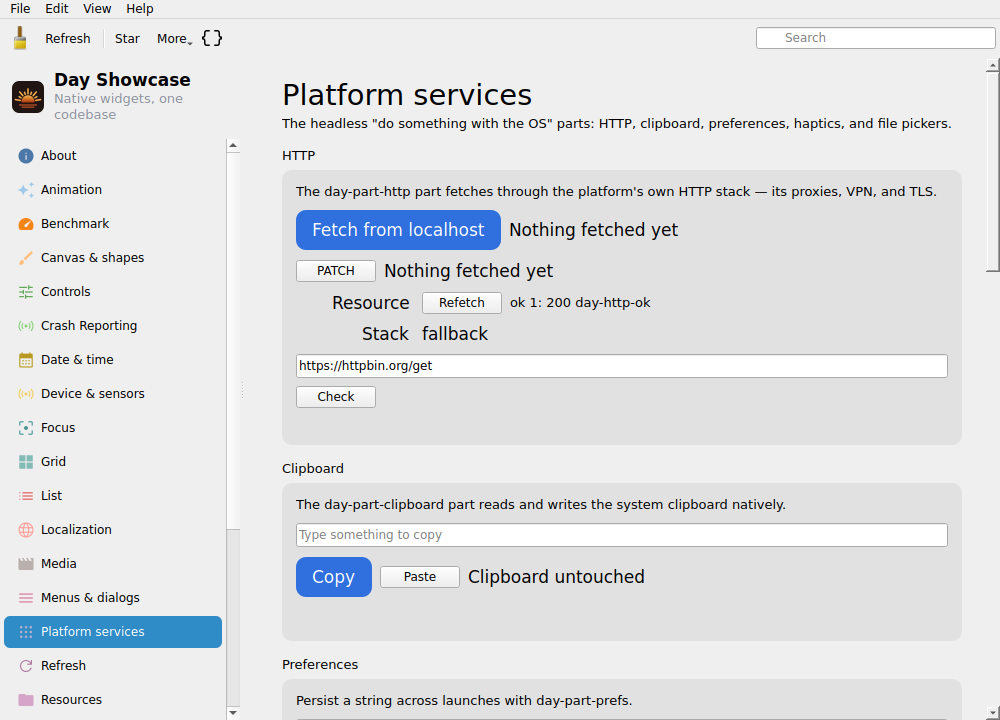Click the Localization globe icon

pyautogui.click(x=26, y=530)
